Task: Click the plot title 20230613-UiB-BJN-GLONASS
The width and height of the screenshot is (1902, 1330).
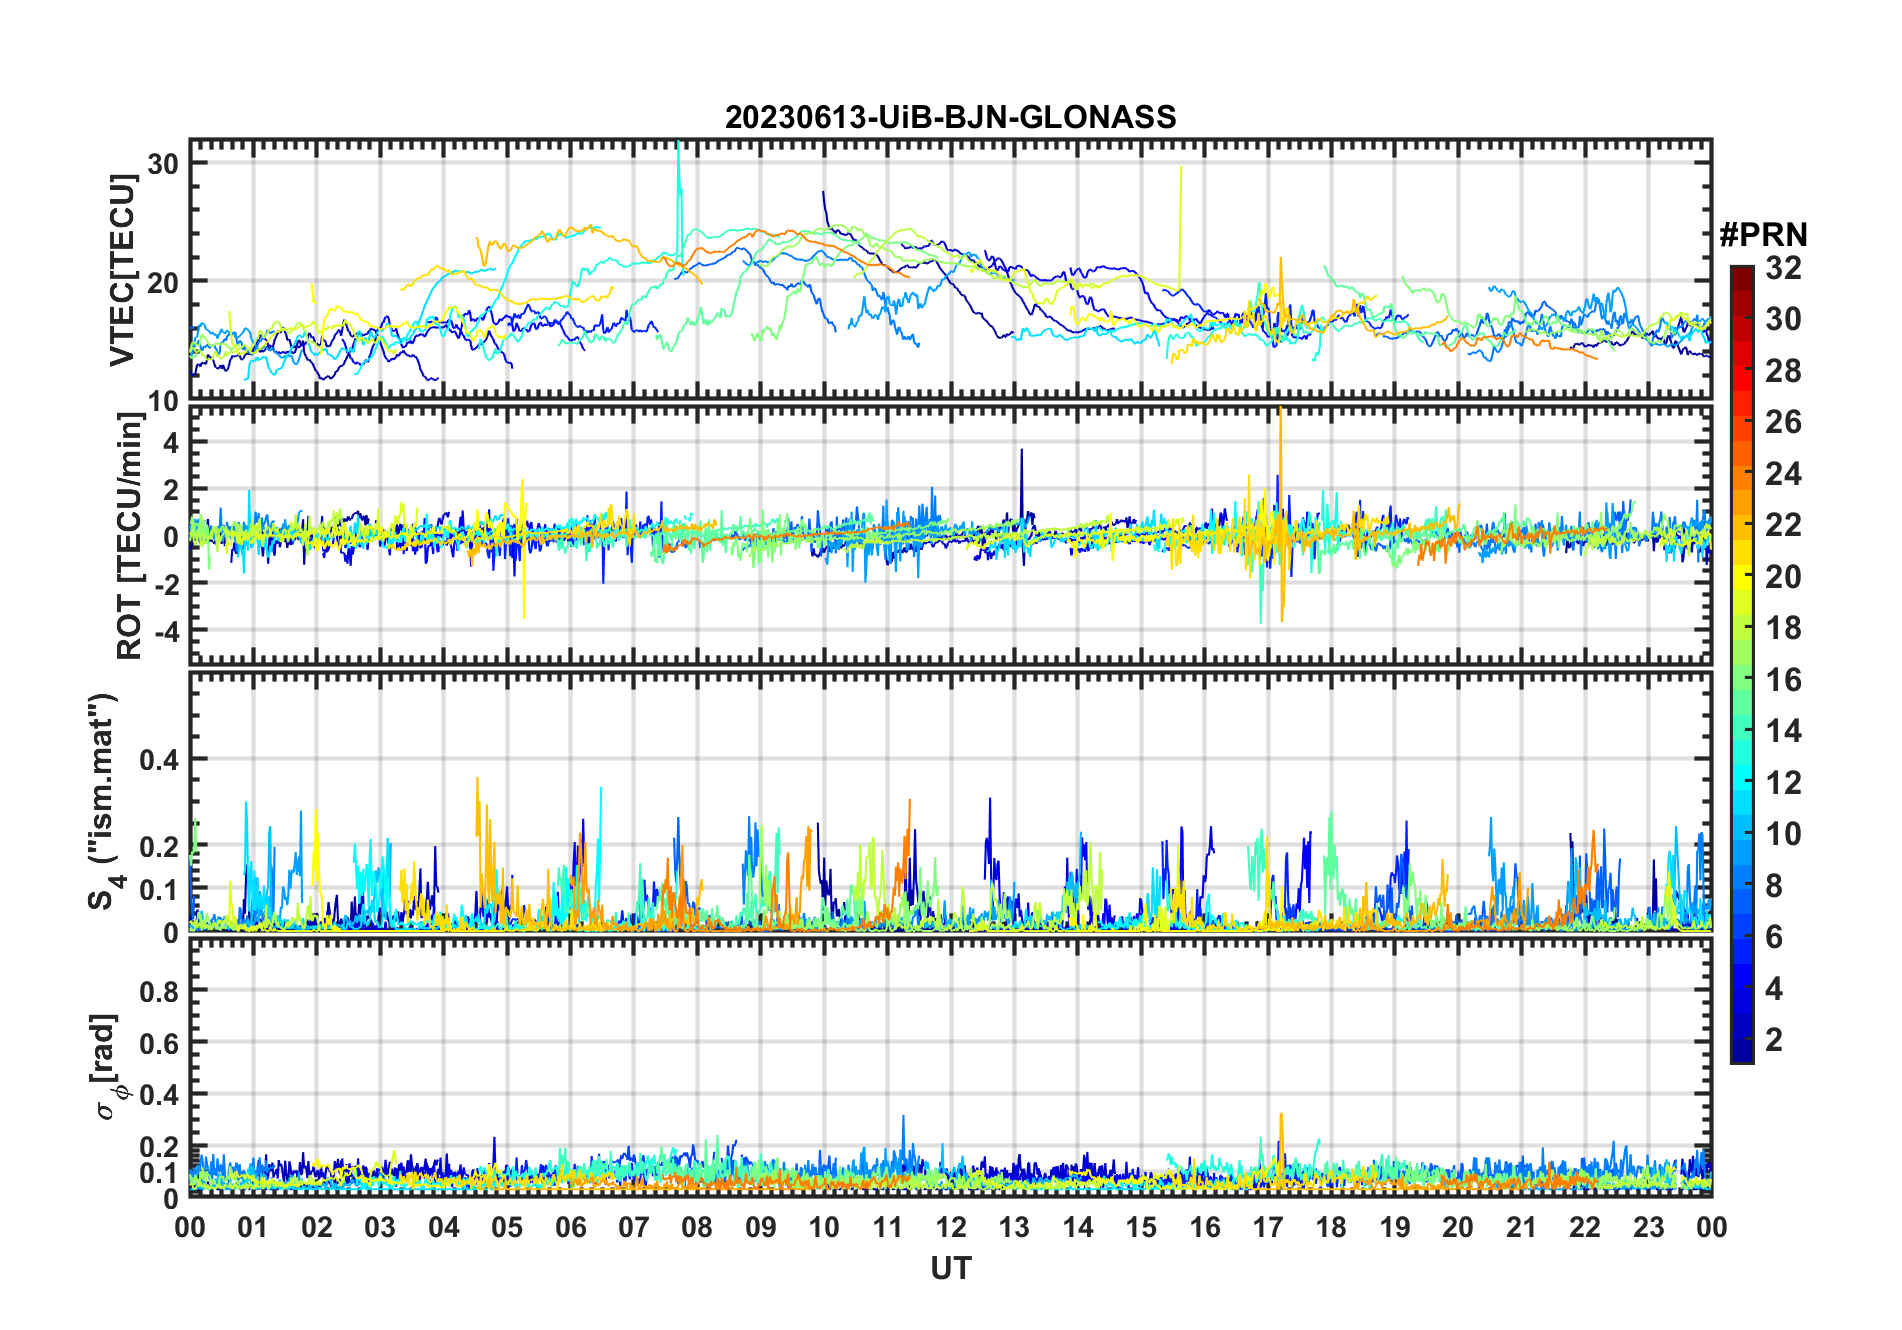Action: 950,117
